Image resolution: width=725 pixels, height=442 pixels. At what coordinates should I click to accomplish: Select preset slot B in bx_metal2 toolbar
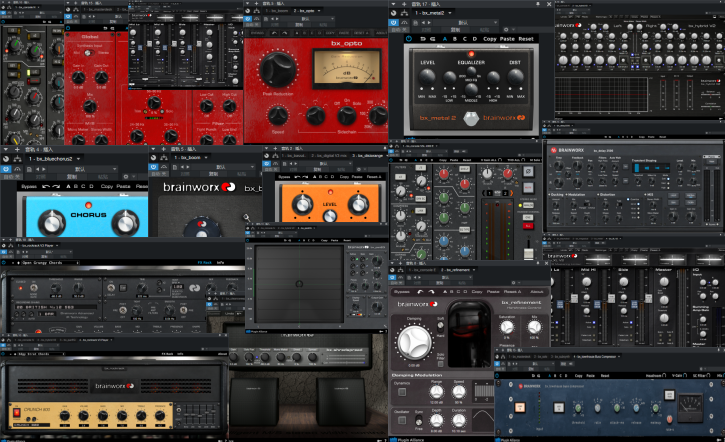point(455,39)
